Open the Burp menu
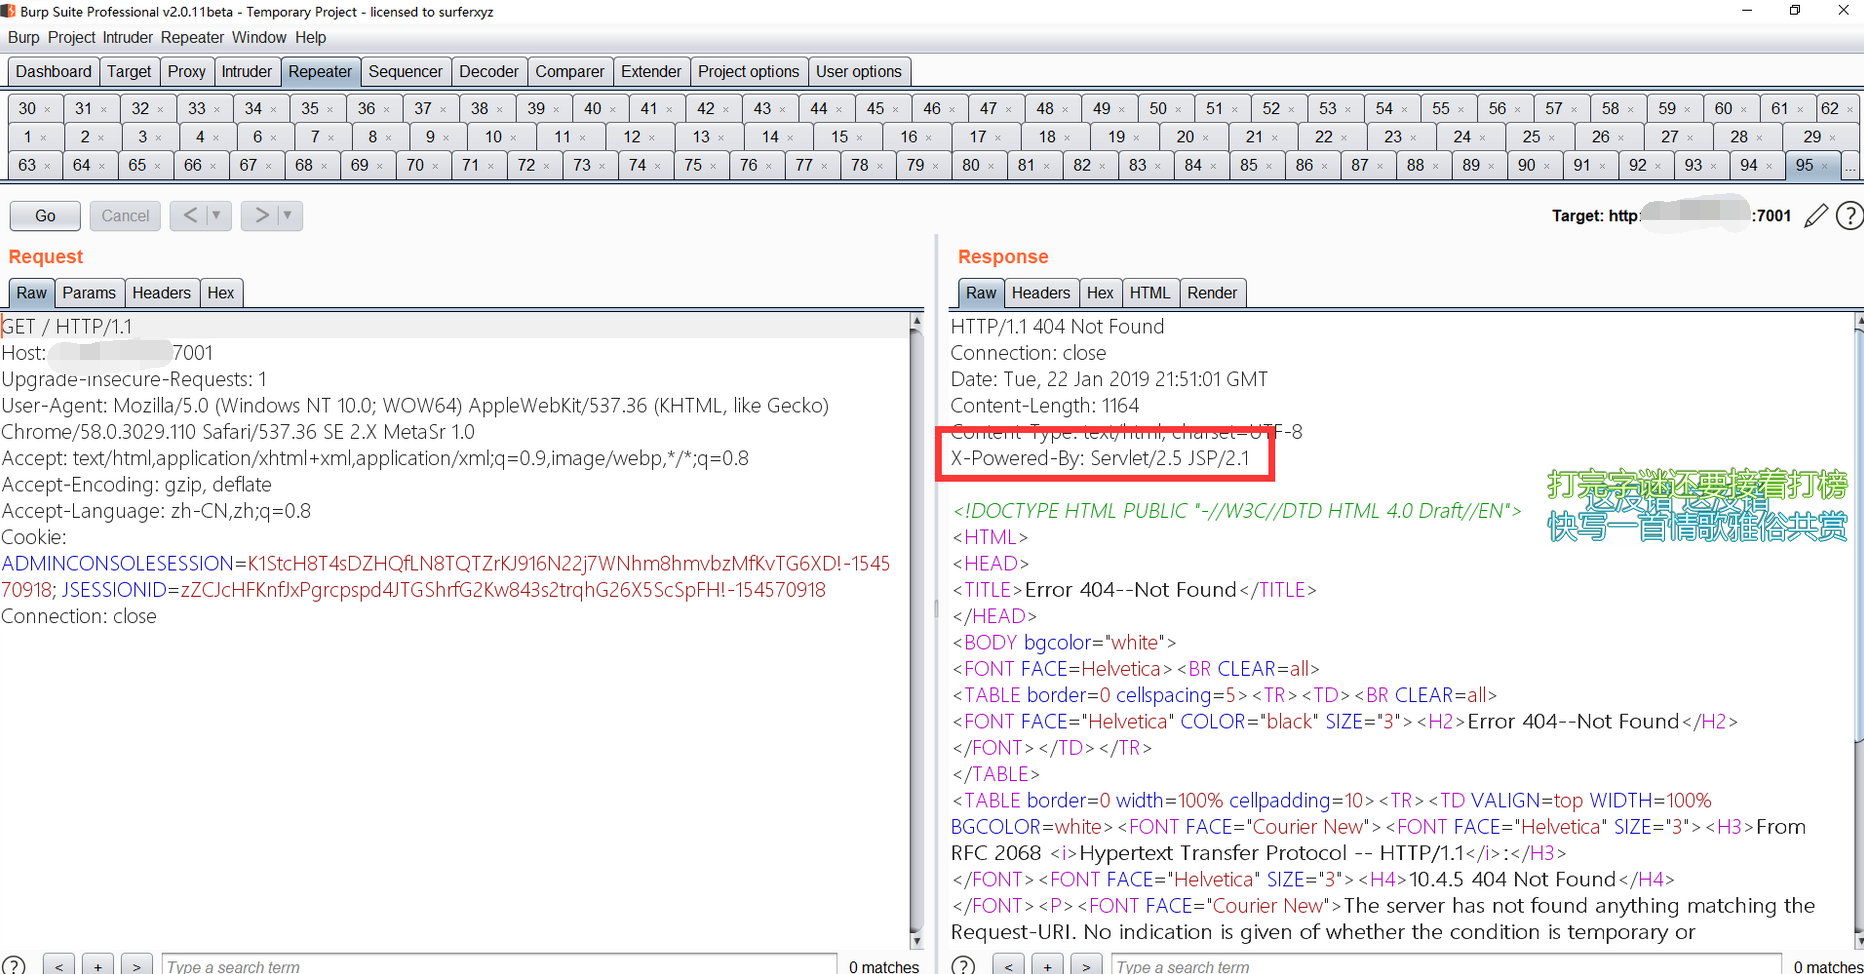 (x=24, y=38)
